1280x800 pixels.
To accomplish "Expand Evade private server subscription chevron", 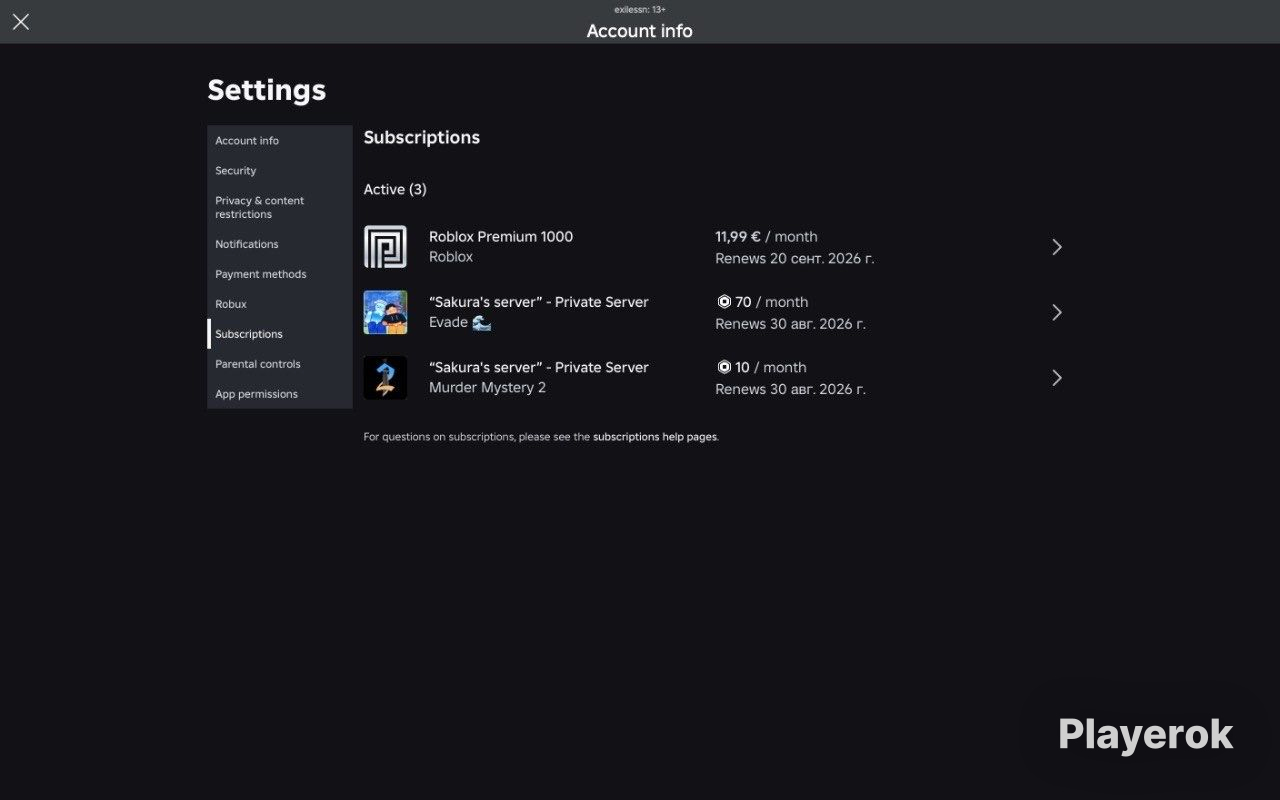I will (1057, 312).
